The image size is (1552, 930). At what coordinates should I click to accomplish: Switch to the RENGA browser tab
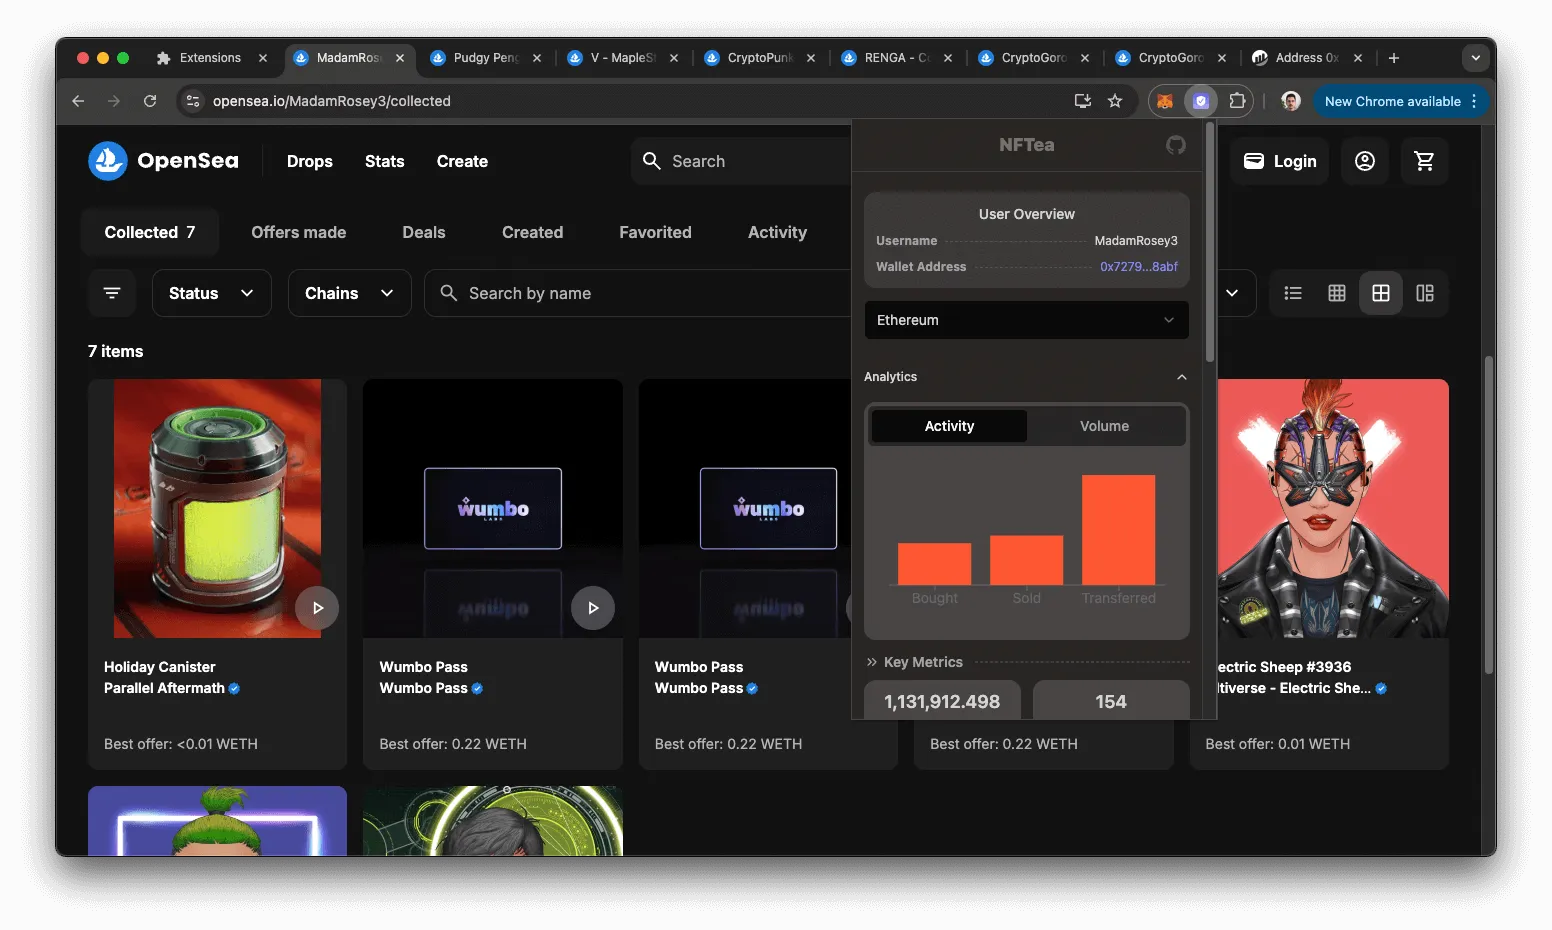896,58
